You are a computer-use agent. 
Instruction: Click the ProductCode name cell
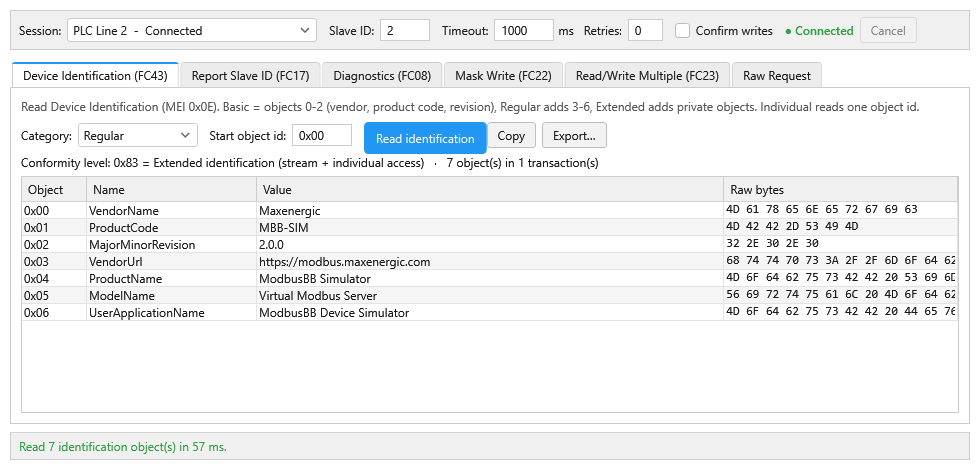click(171, 228)
